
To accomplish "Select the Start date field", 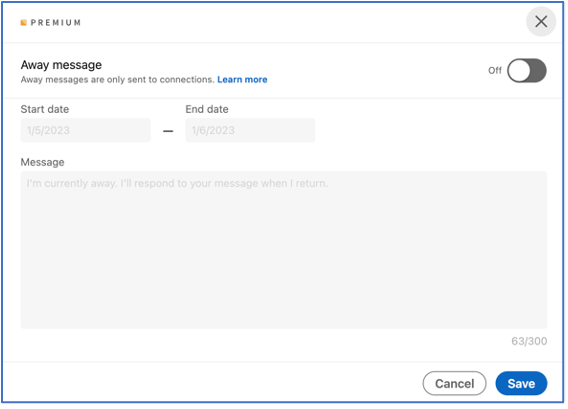I will [85, 130].
